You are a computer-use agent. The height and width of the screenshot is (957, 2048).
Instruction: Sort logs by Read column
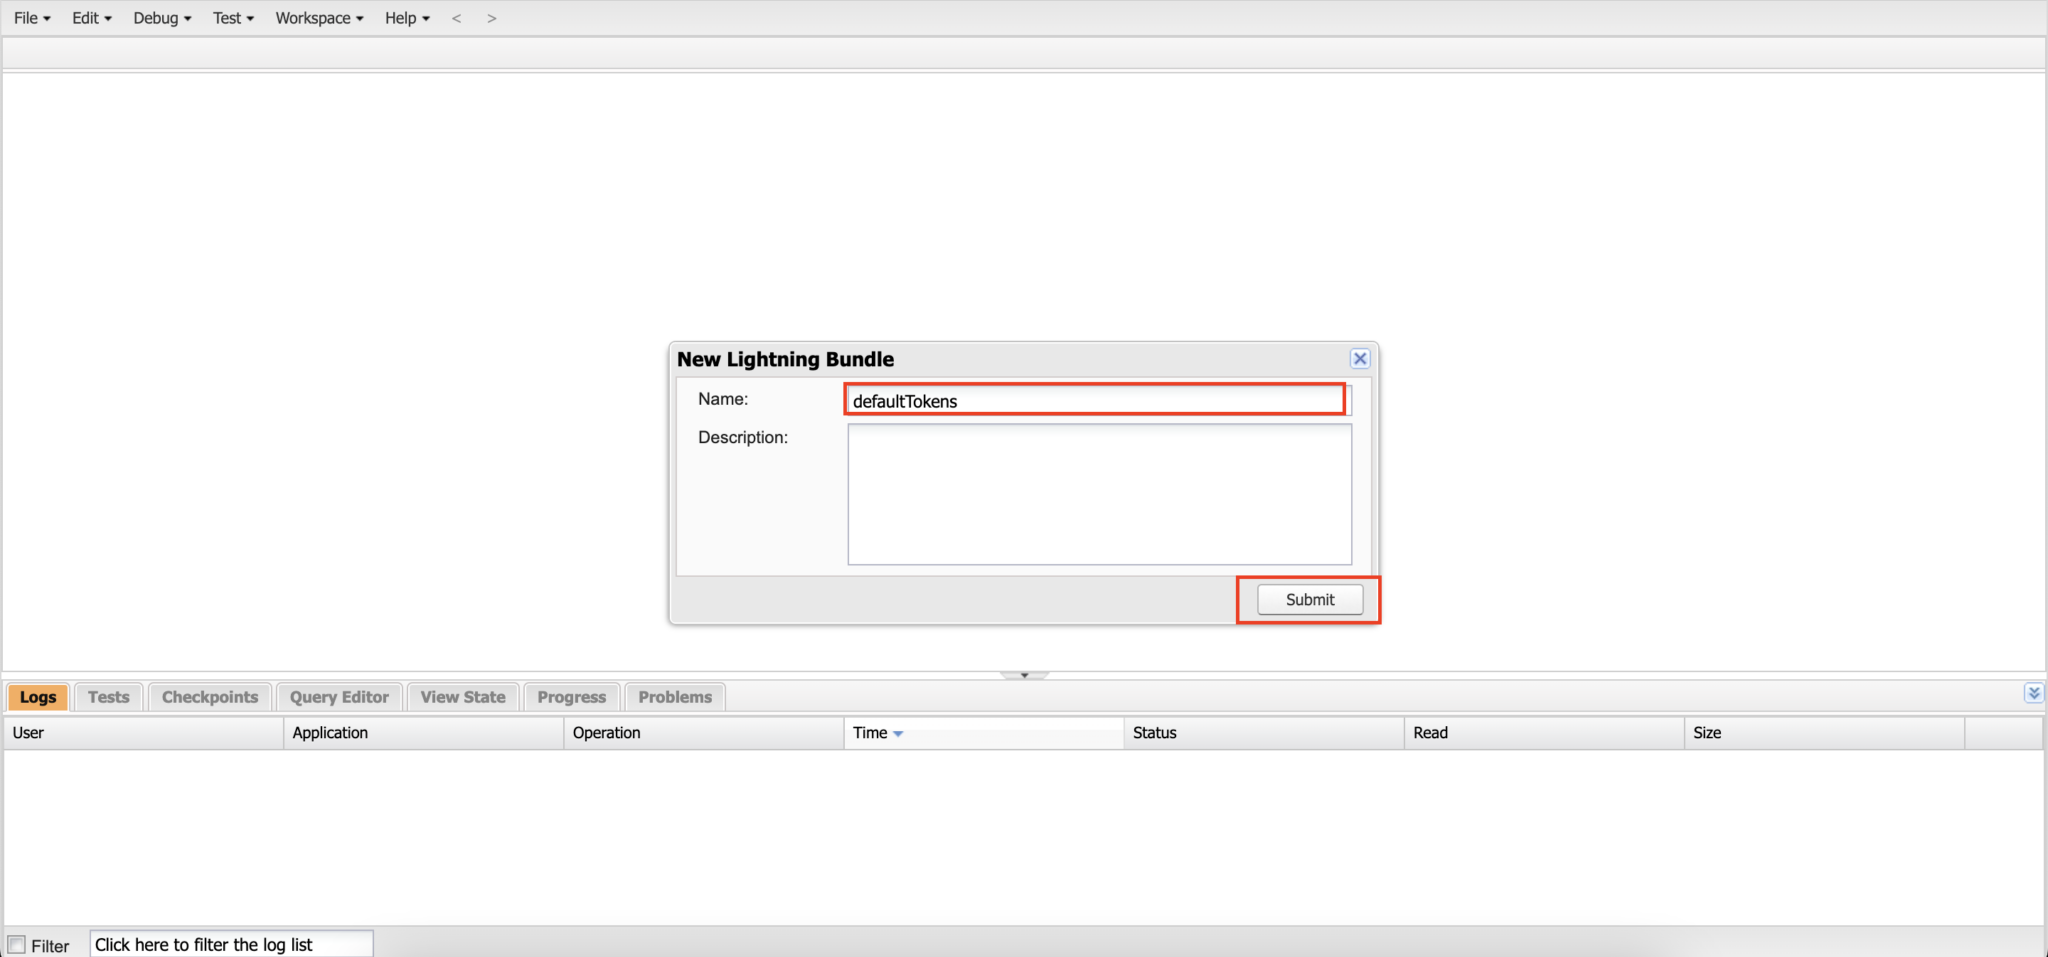(1544, 733)
